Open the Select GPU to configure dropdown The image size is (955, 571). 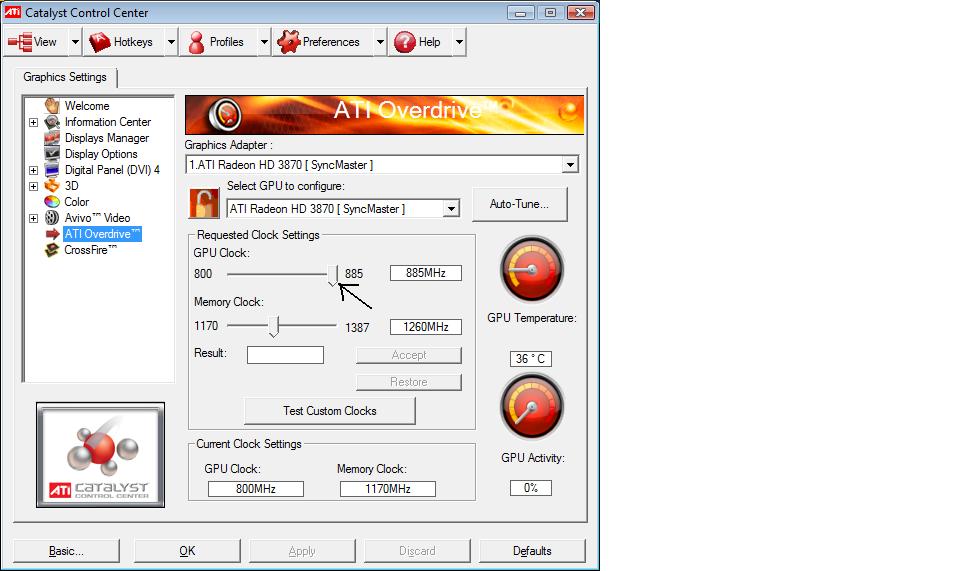[x=451, y=209]
